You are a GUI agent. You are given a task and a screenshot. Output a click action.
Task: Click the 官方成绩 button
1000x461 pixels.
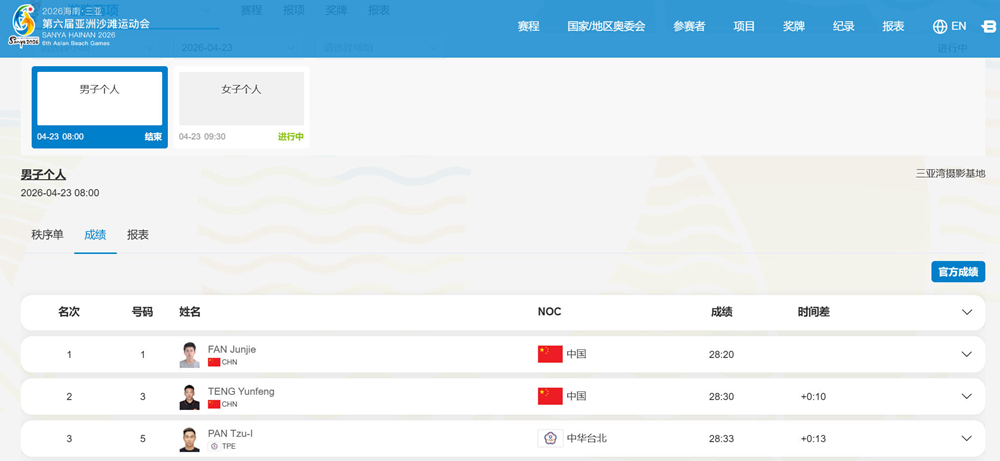click(957, 272)
